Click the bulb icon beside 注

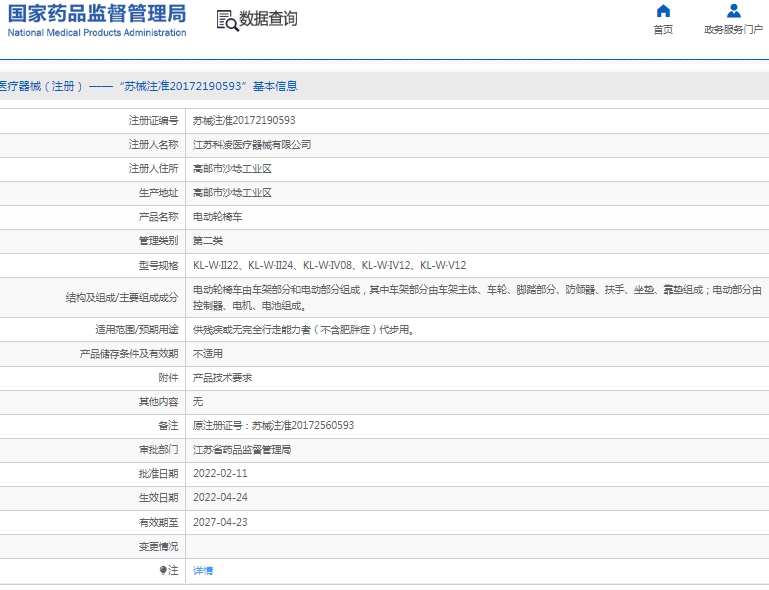(163, 570)
